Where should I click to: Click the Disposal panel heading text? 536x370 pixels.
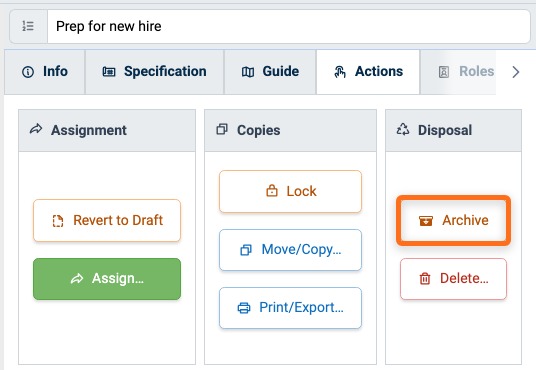click(x=445, y=130)
